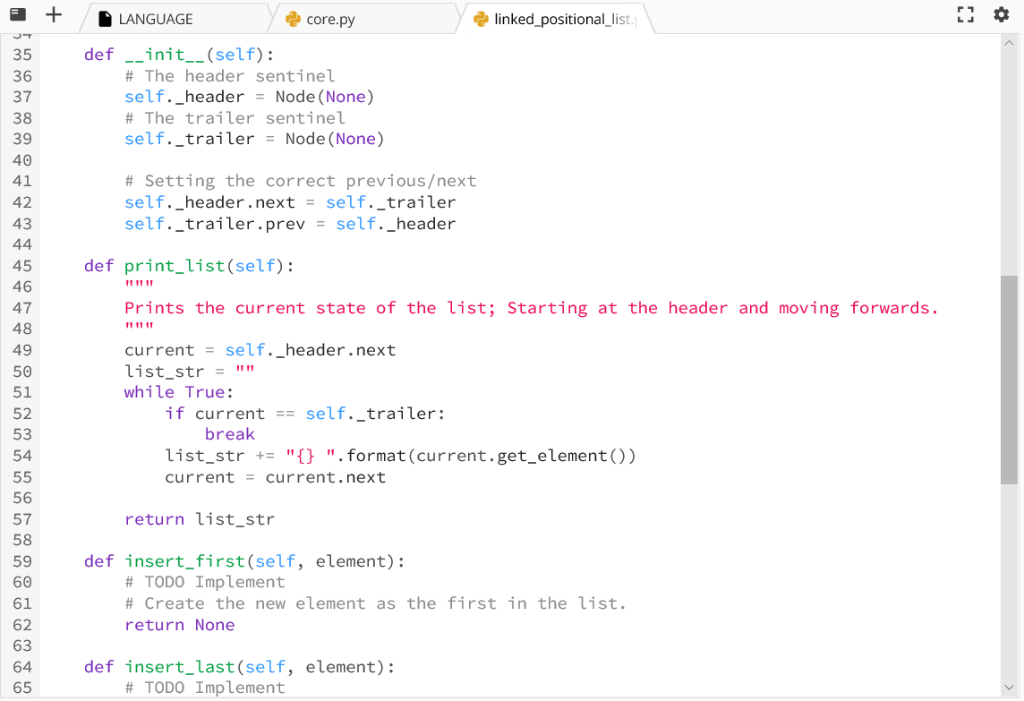Open the file tree panel icon
Image resolution: width=1024 pixels, height=701 pixels.
click(x=18, y=14)
